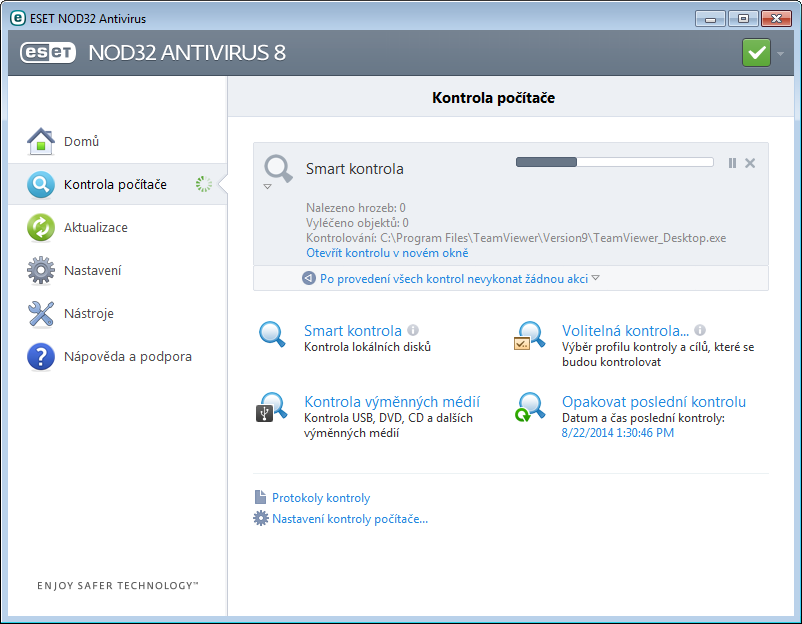Click Otevřít kontrolu v novém okně link
This screenshot has width=802, height=624.
pos(387,253)
